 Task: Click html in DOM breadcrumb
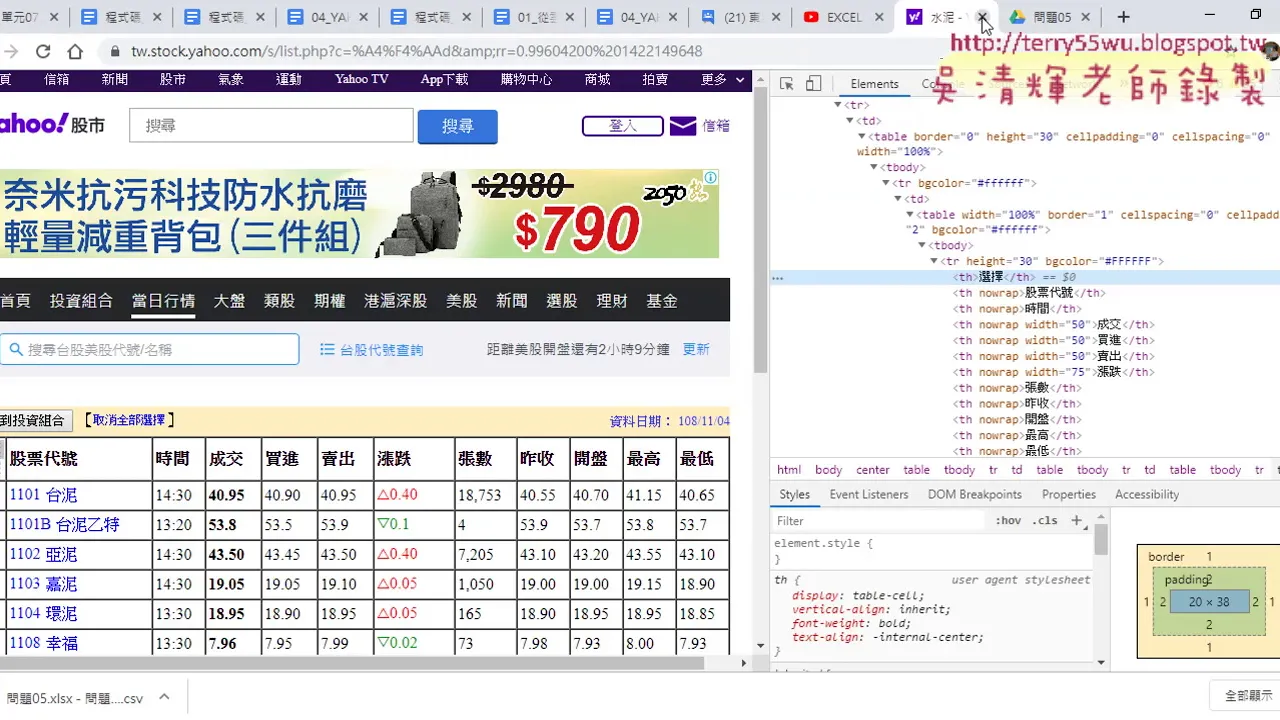coord(789,470)
